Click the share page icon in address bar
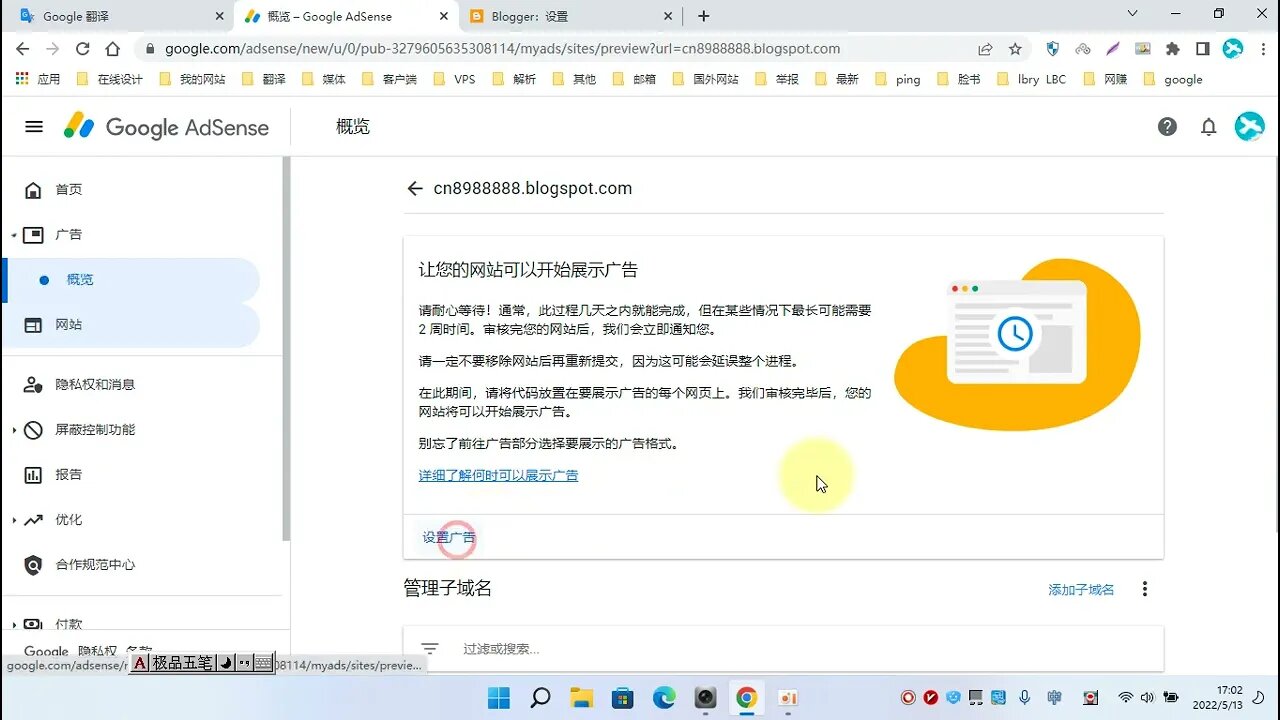 [x=985, y=48]
